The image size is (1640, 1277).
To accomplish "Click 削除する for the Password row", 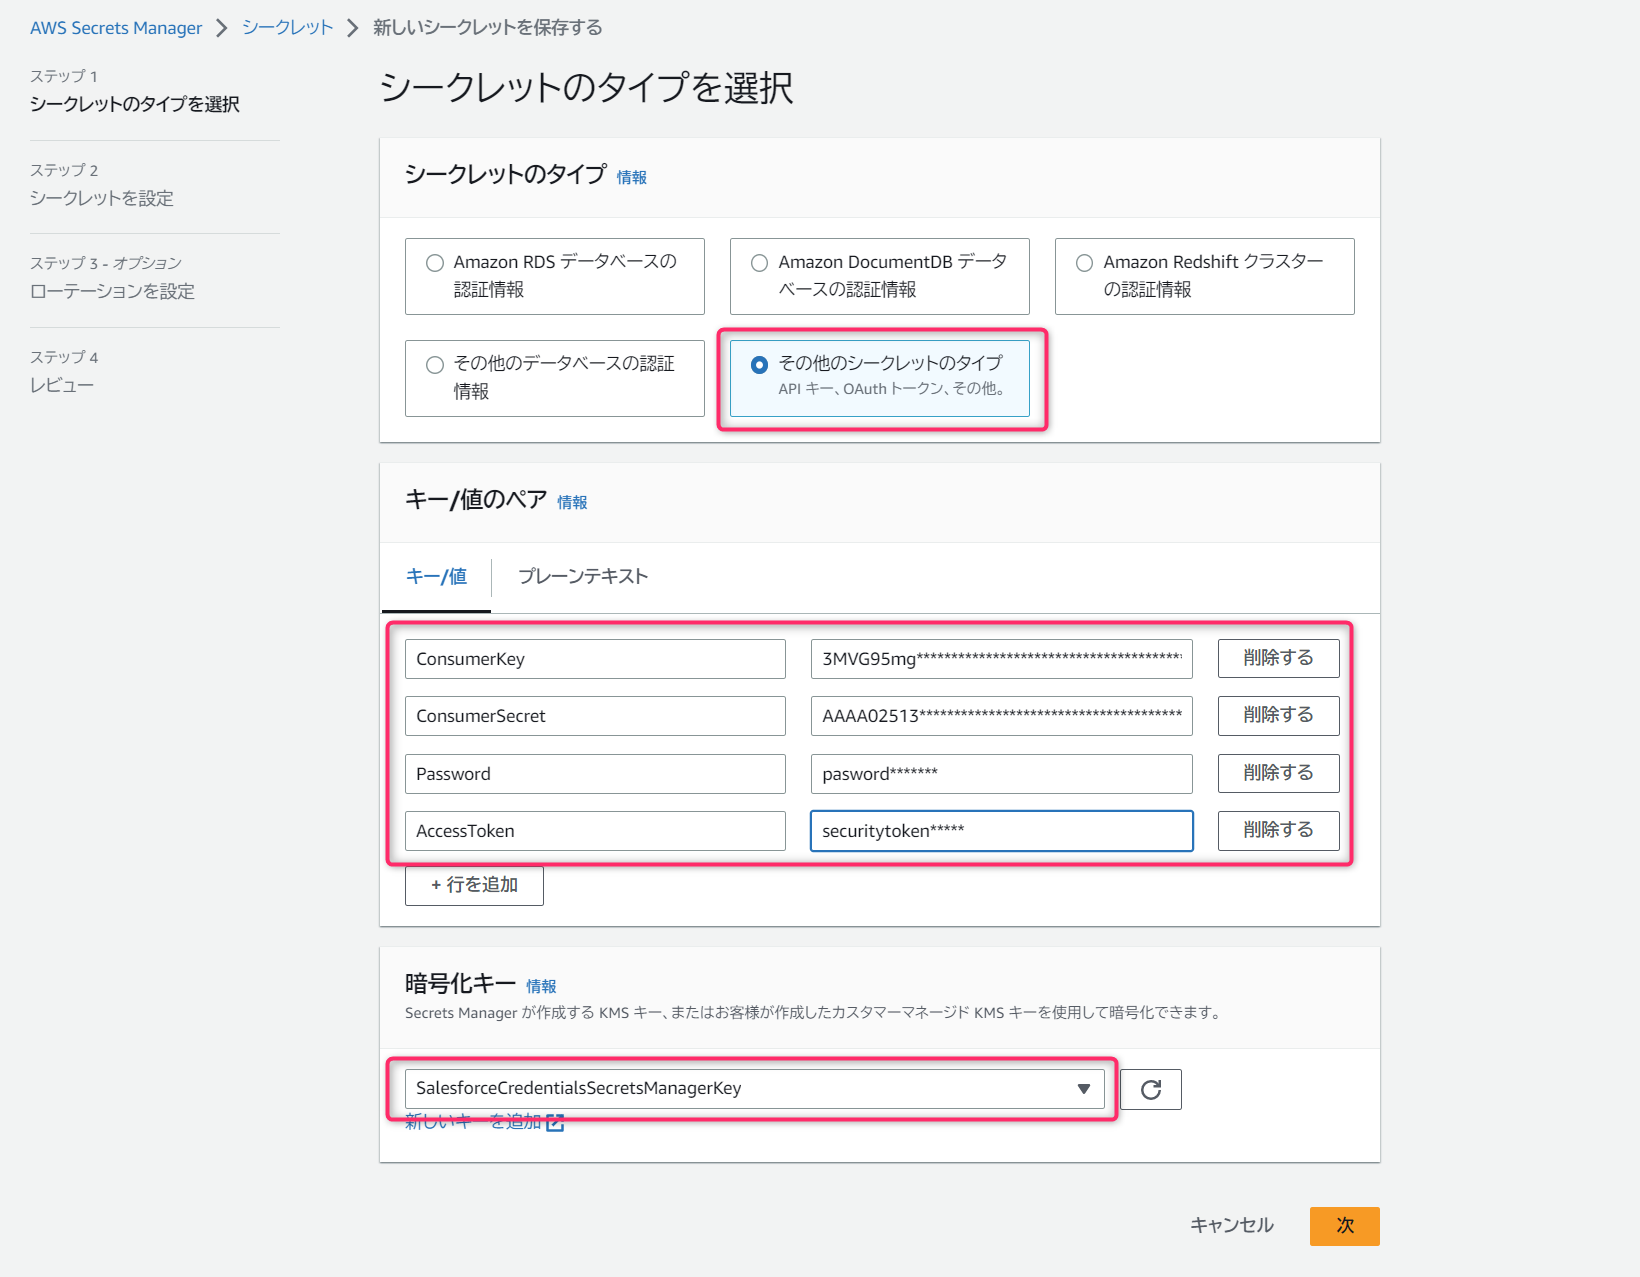I will 1278,773.
